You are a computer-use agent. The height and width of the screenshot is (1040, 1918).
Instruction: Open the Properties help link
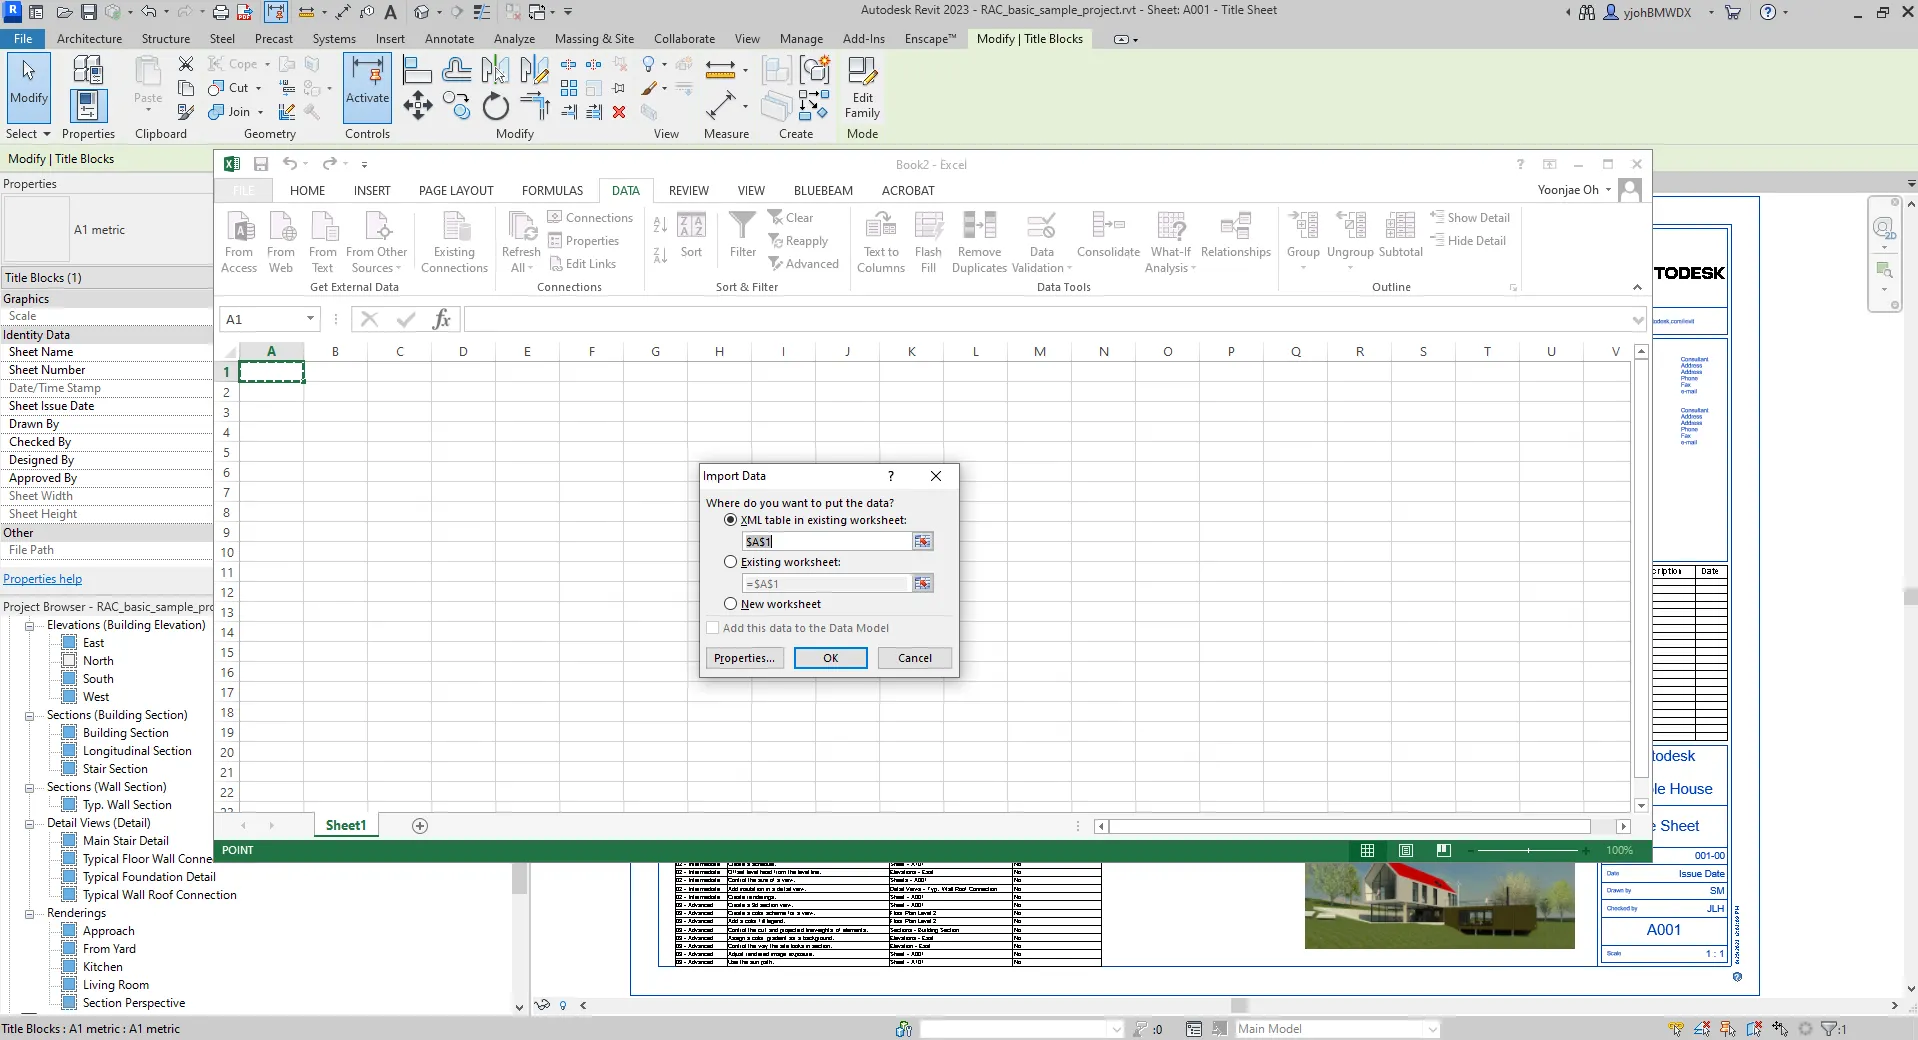43,579
